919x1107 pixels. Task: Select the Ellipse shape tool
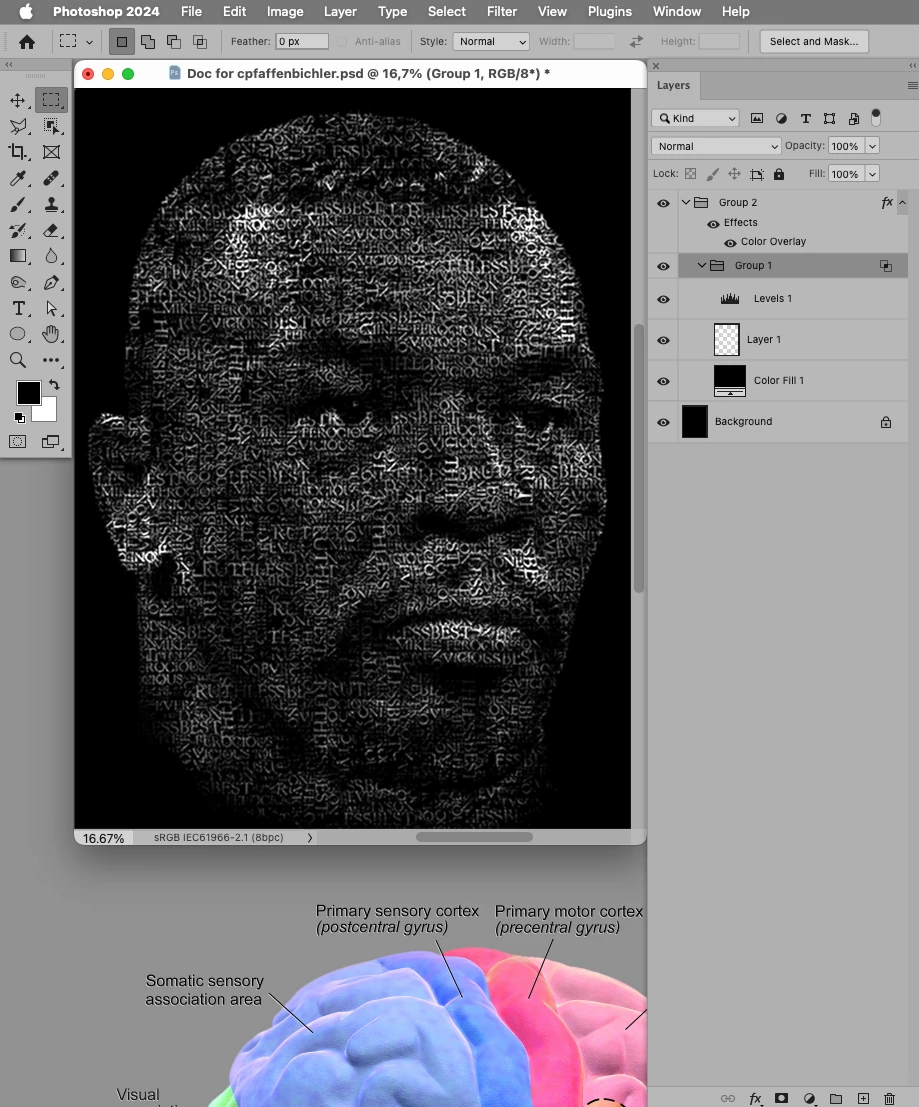(x=18, y=334)
